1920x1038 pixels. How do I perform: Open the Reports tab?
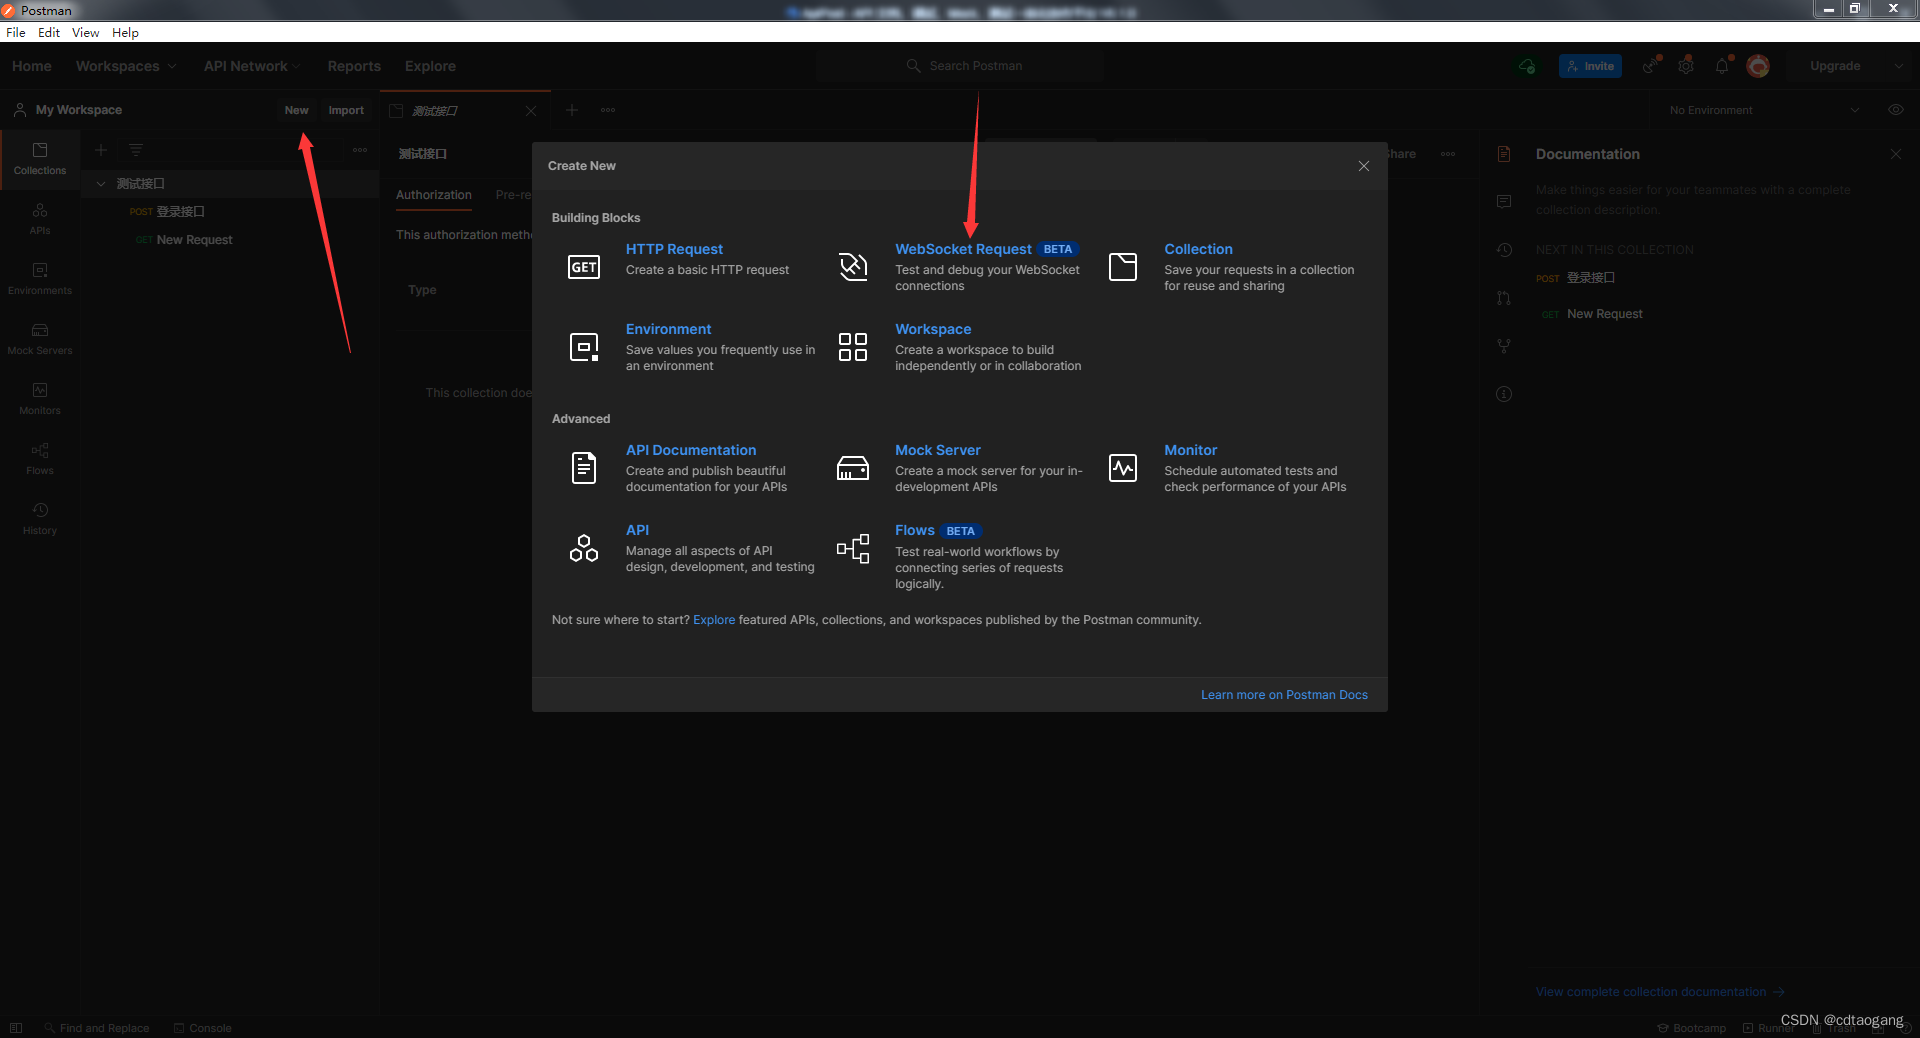tap(354, 66)
